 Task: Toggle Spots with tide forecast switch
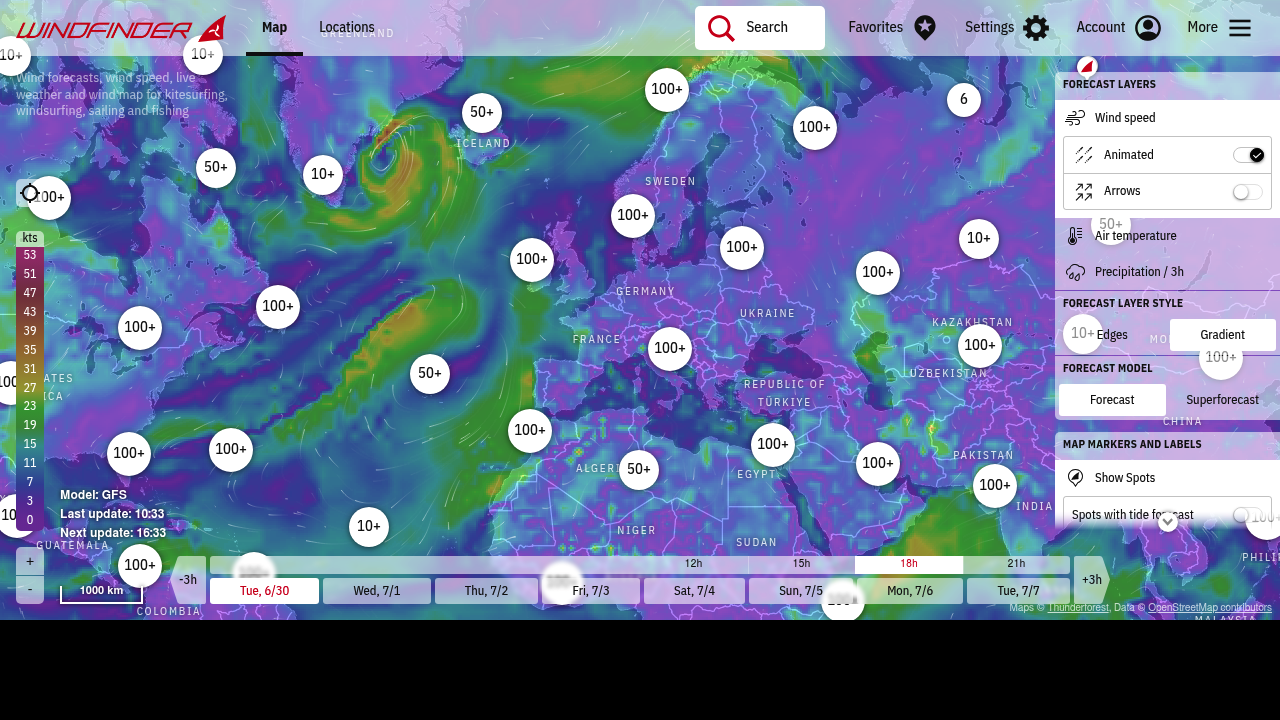pos(1248,514)
